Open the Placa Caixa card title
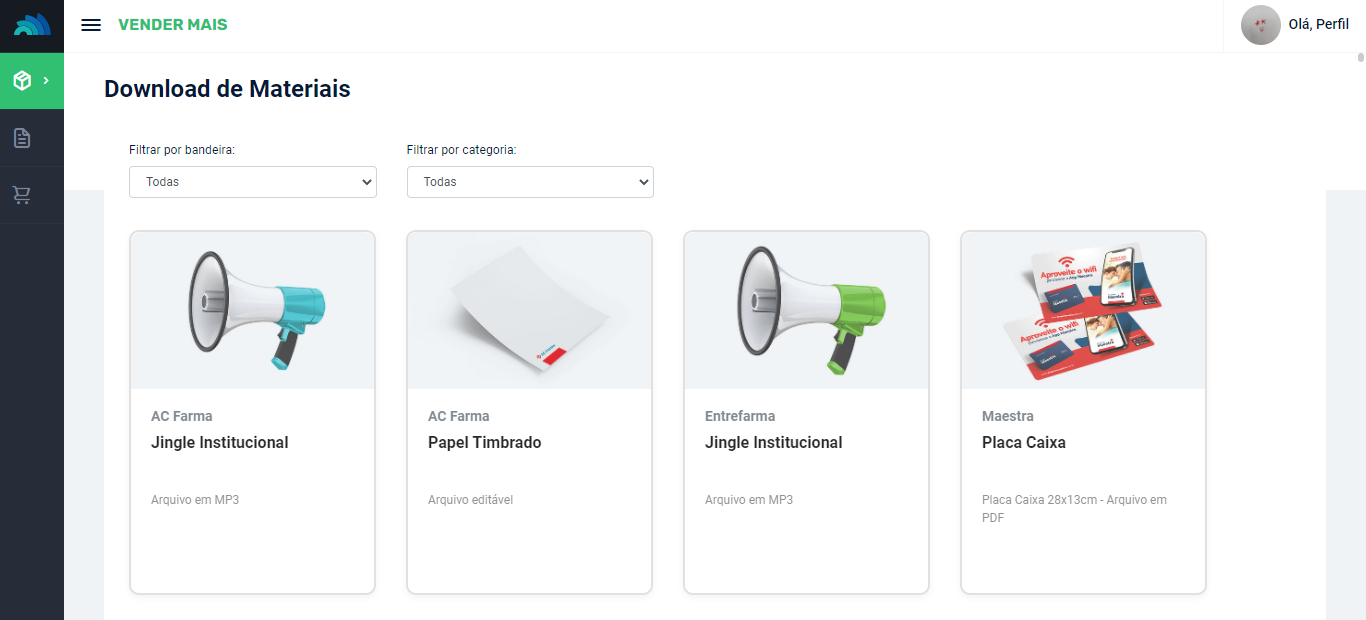The image size is (1366, 620). pyautogui.click(x=1024, y=443)
